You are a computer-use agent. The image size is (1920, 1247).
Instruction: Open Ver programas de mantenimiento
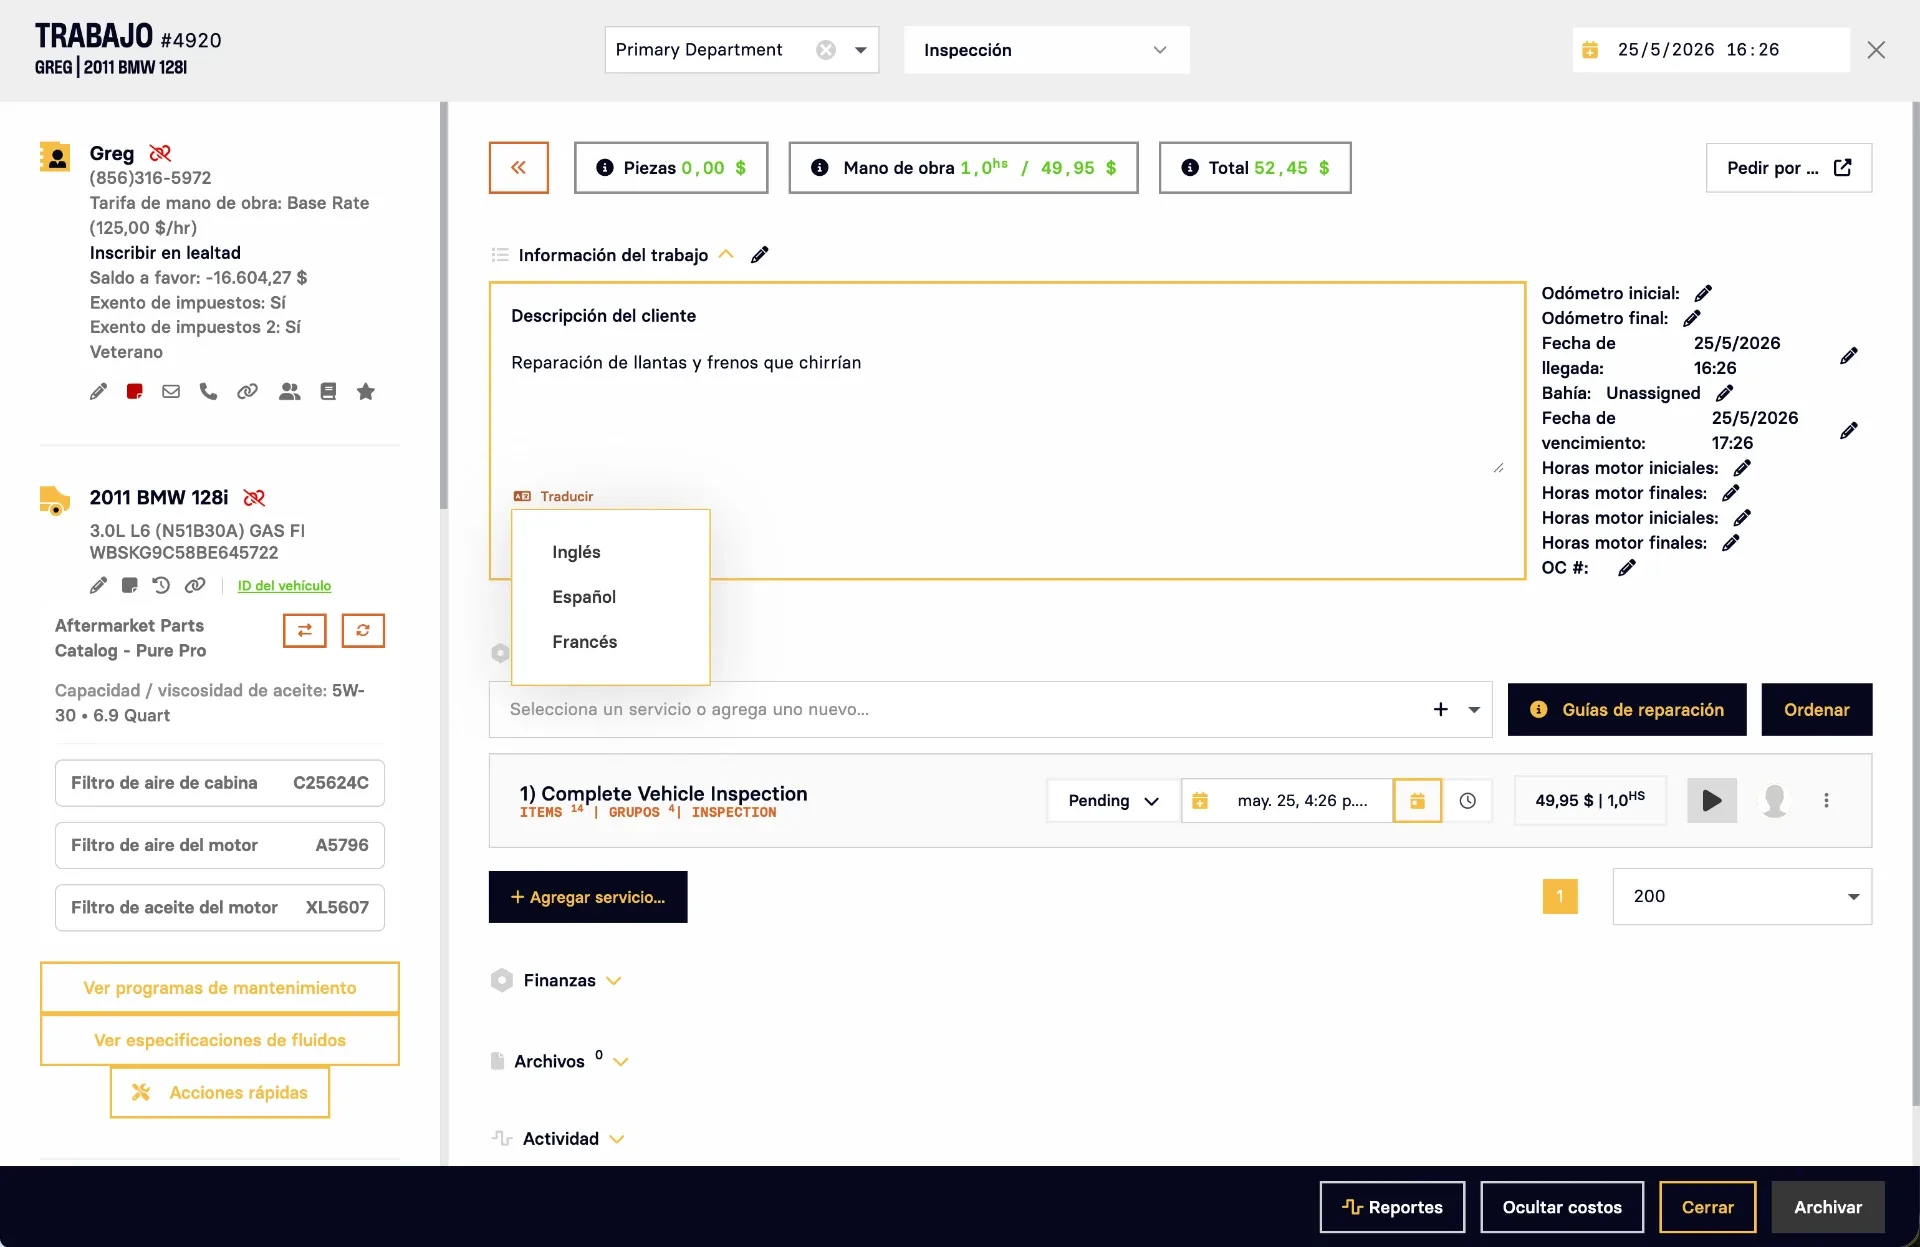click(x=220, y=988)
